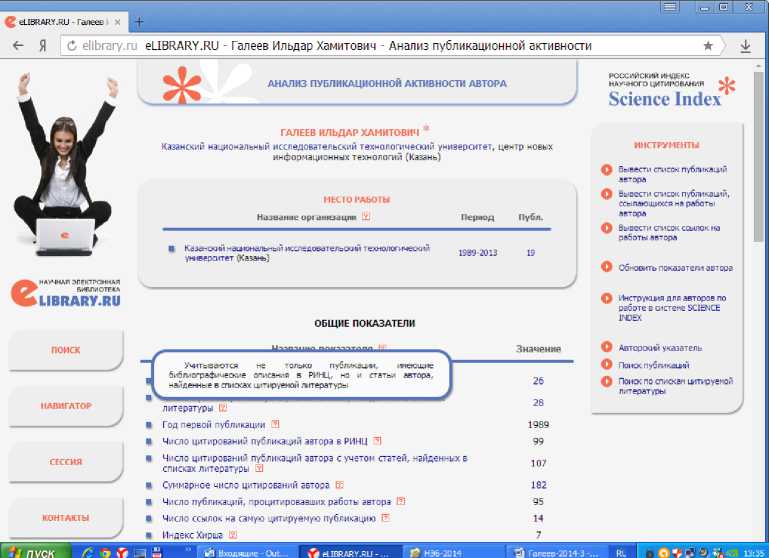Viewport: 769px width, 558px height.
Task: Open the browser menu hamburger icon
Action: pyautogui.click(x=669, y=7)
